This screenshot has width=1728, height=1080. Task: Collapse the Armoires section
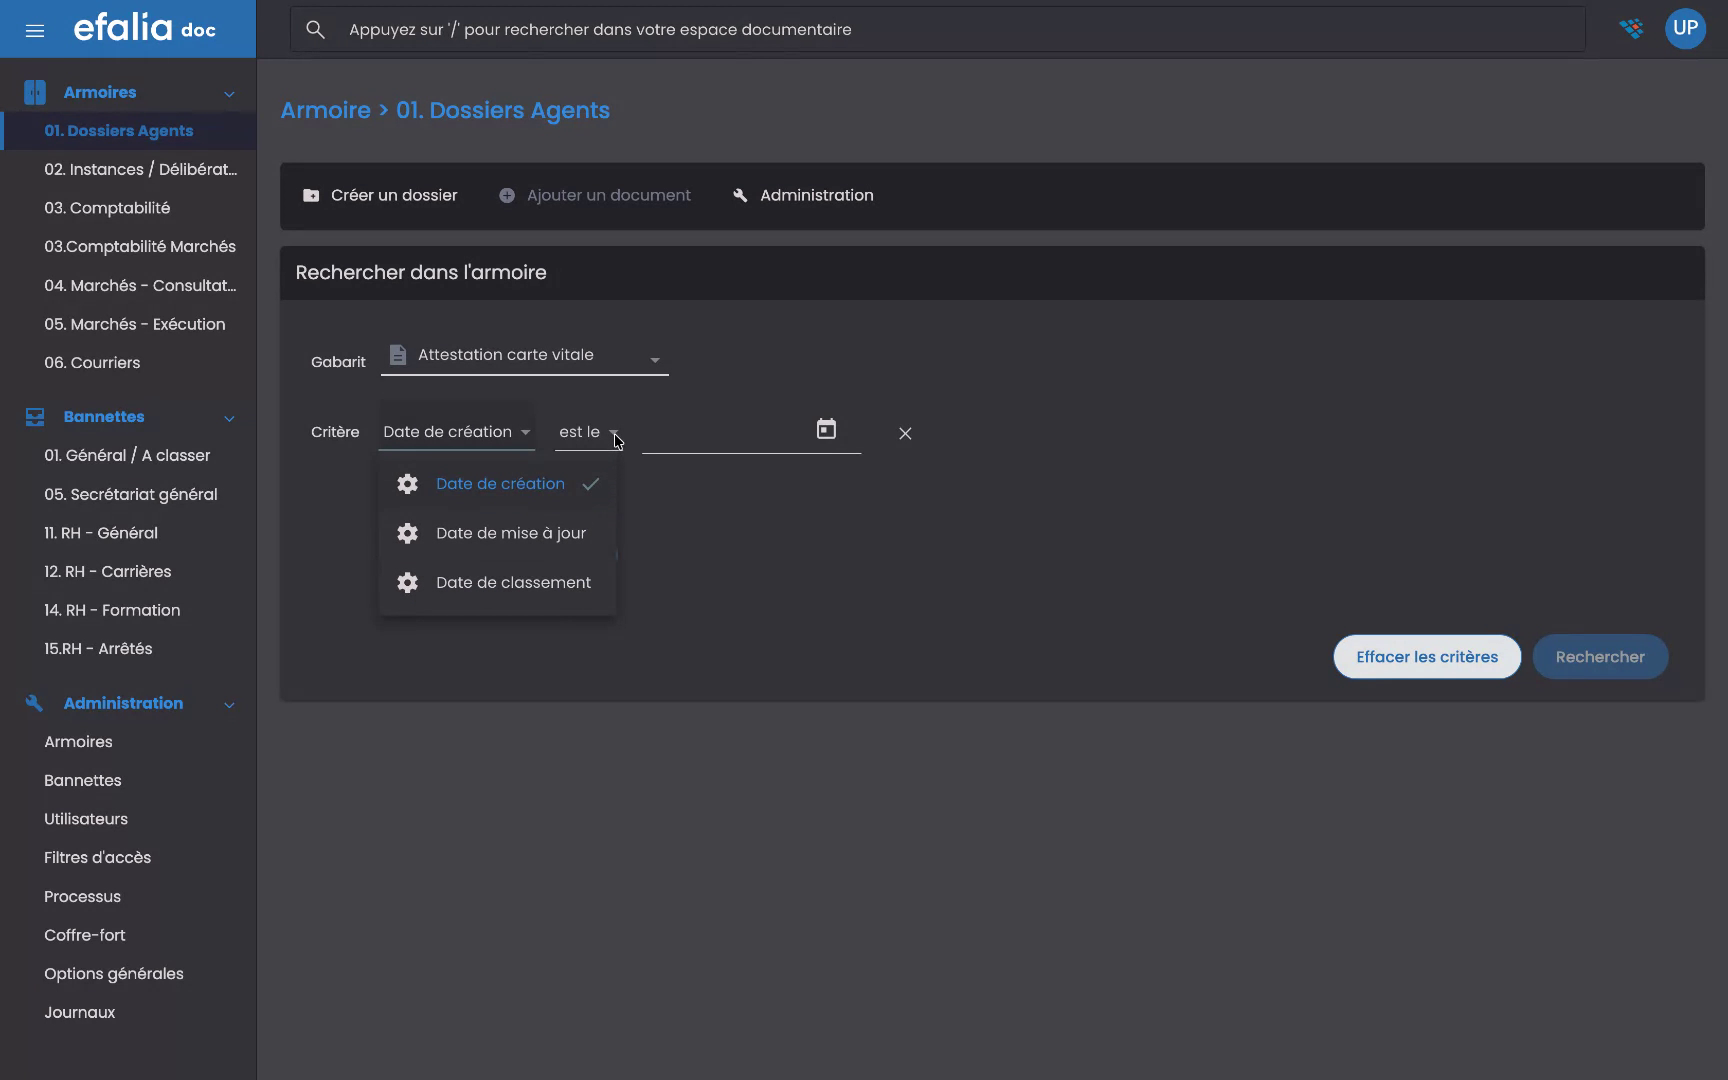(229, 92)
